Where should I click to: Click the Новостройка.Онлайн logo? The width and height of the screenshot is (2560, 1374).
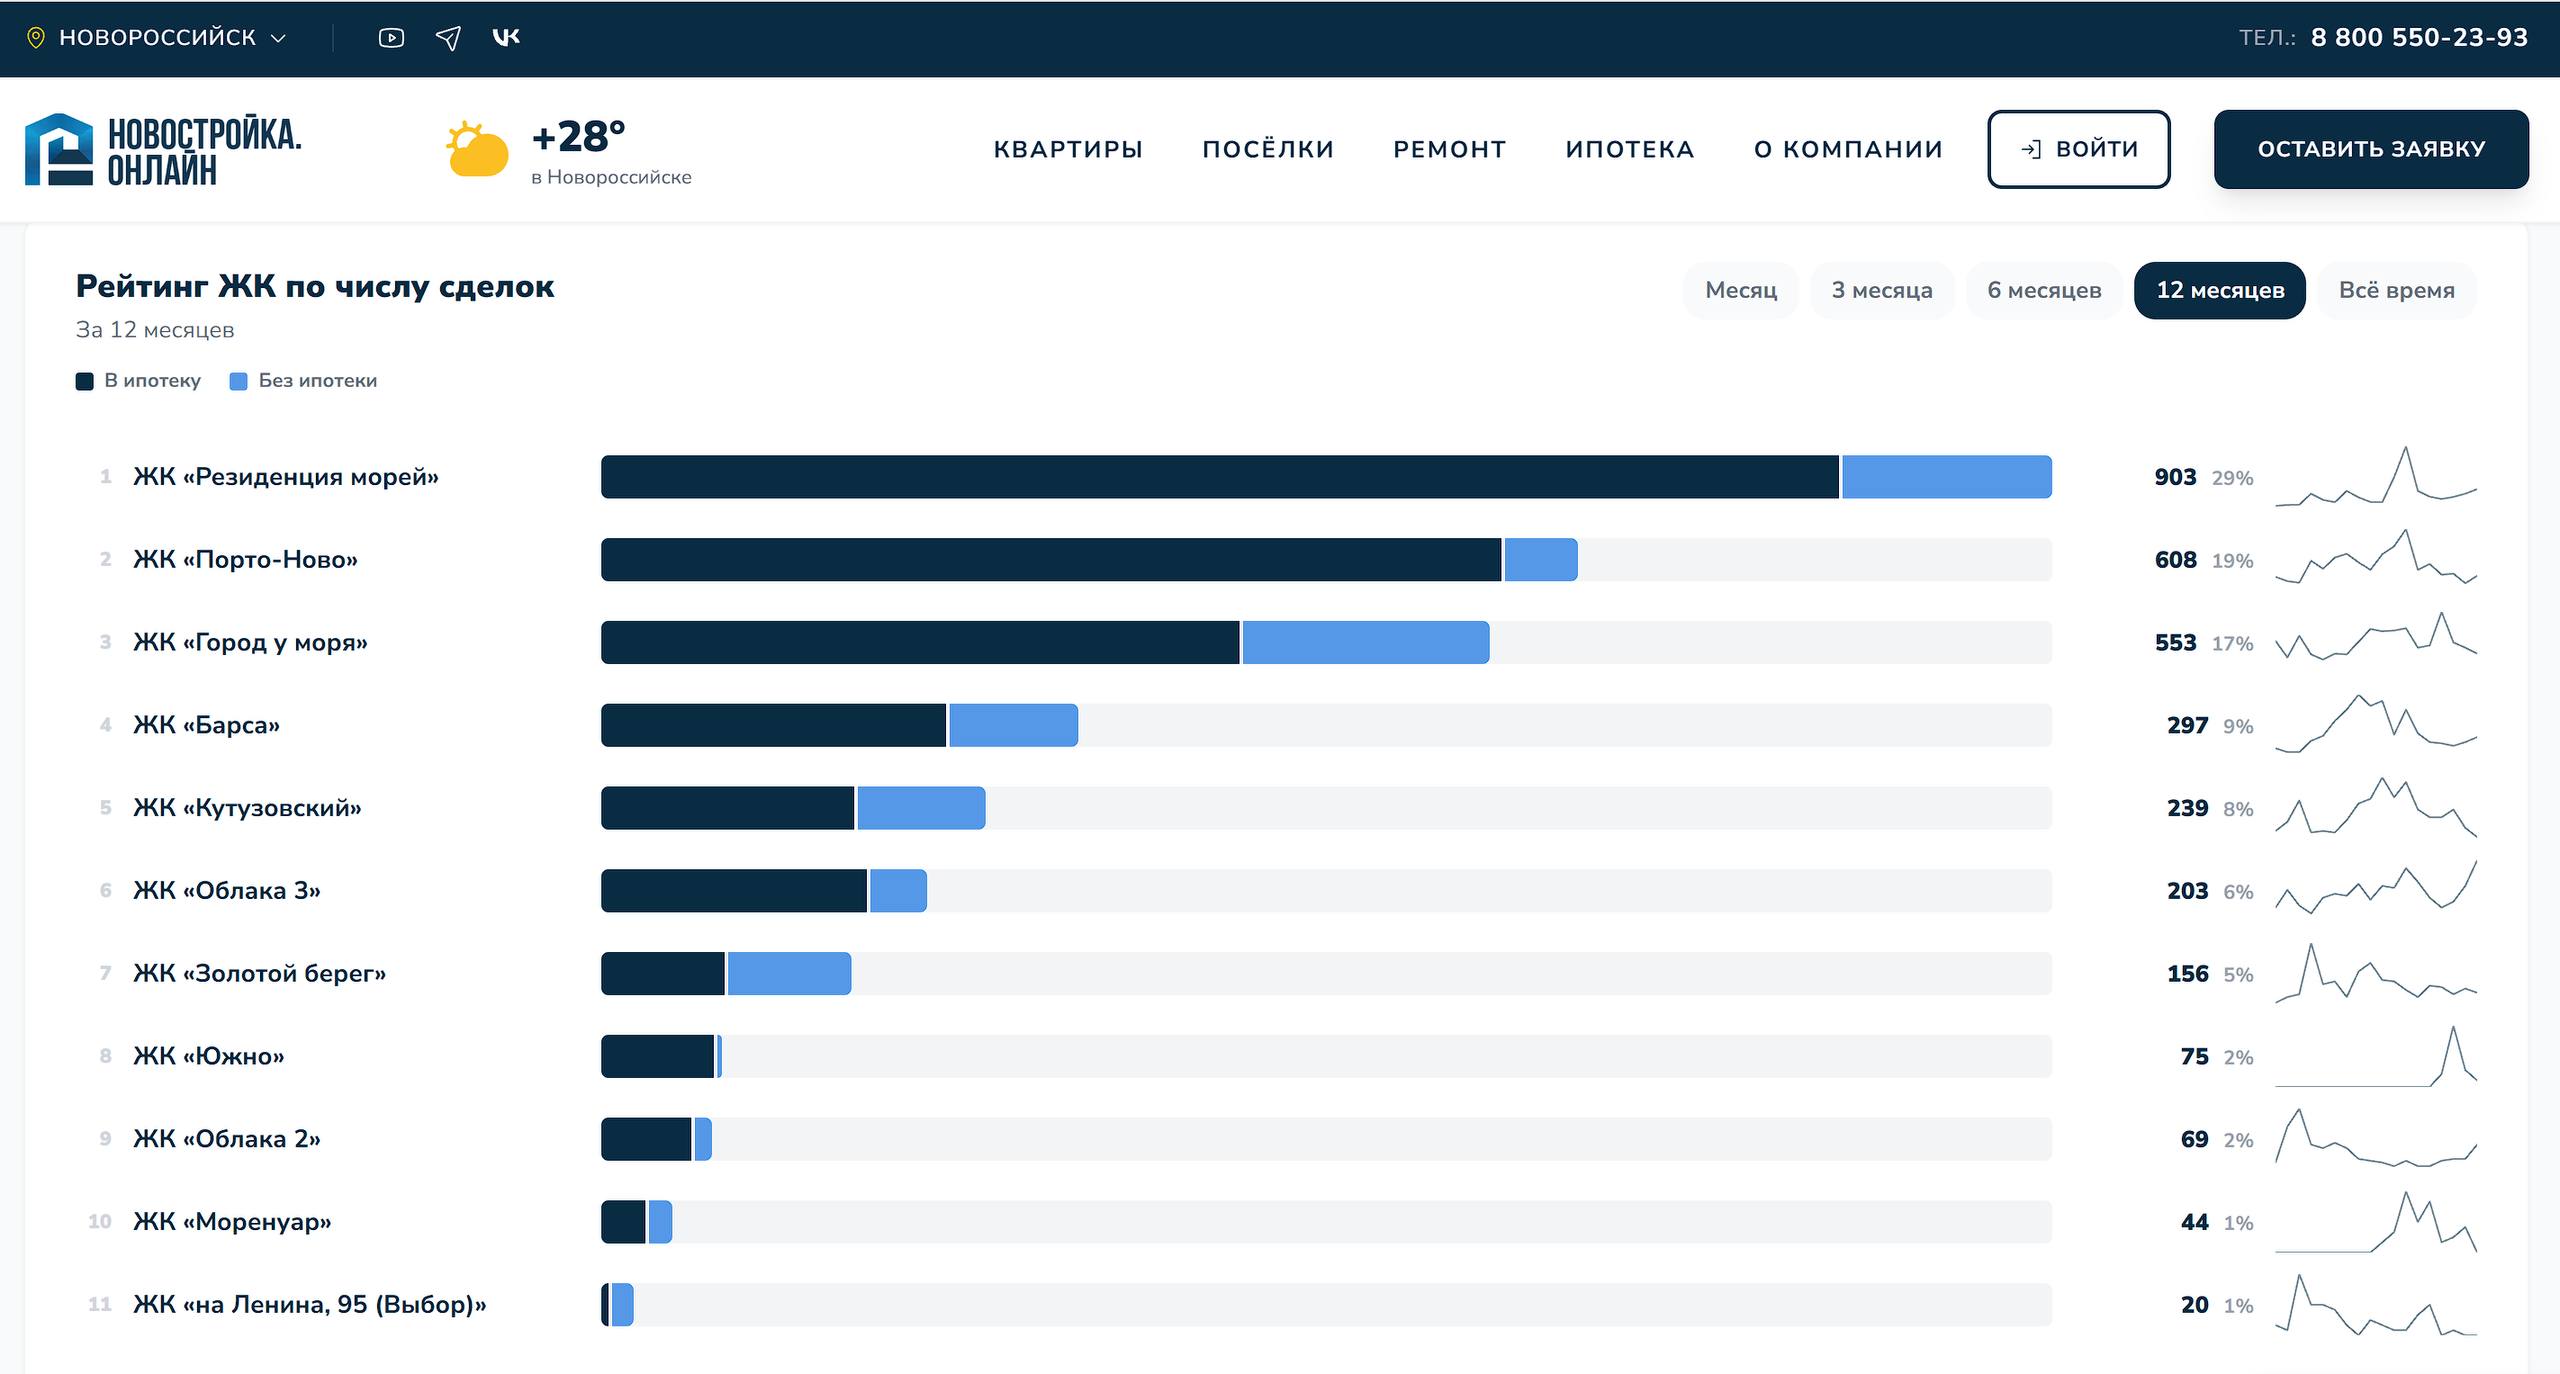(163, 149)
